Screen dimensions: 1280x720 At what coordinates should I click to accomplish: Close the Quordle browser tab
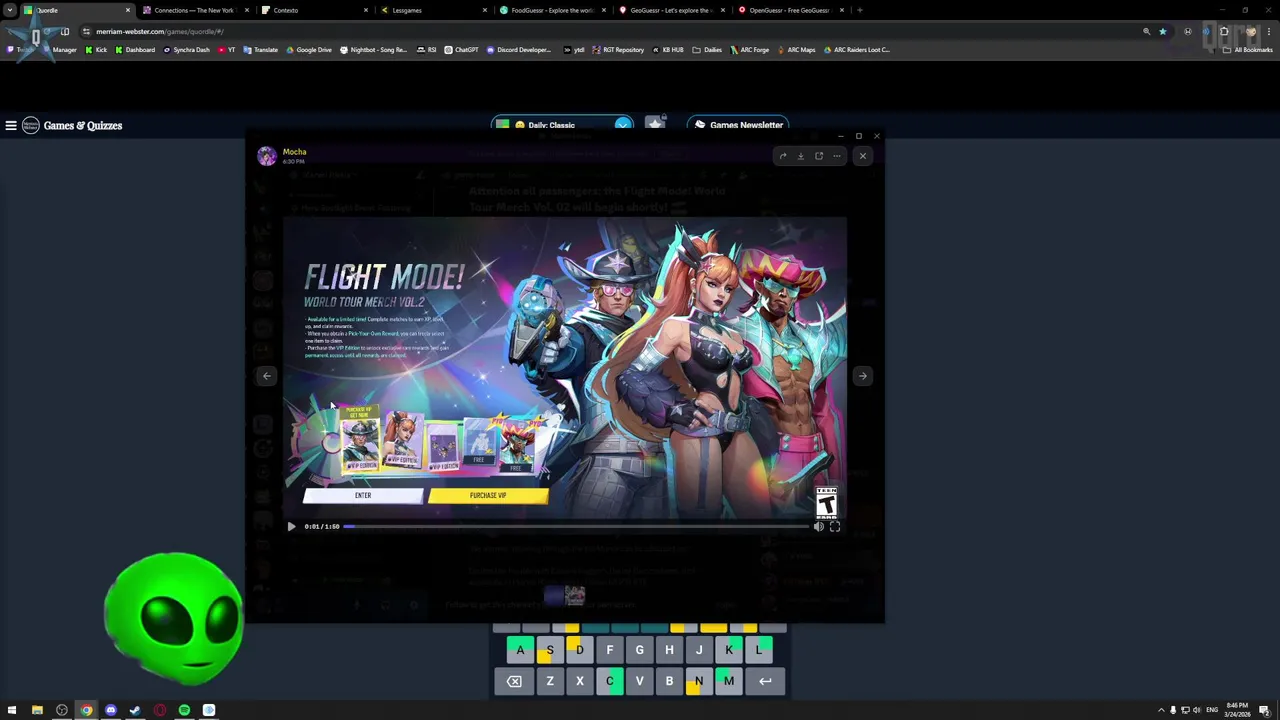pyautogui.click(x=127, y=10)
